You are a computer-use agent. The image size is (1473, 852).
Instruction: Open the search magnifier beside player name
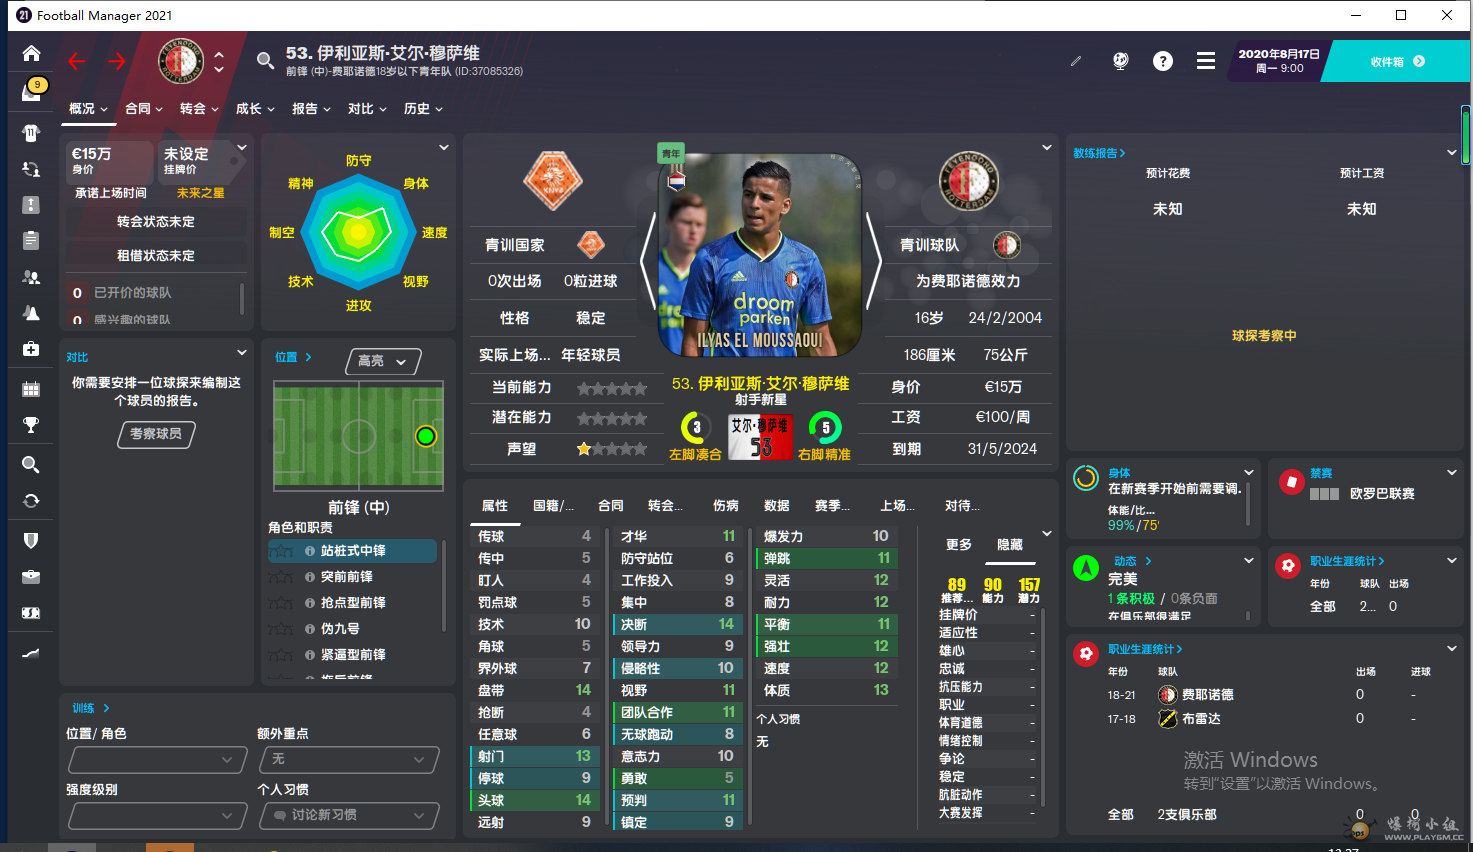pos(265,61)
